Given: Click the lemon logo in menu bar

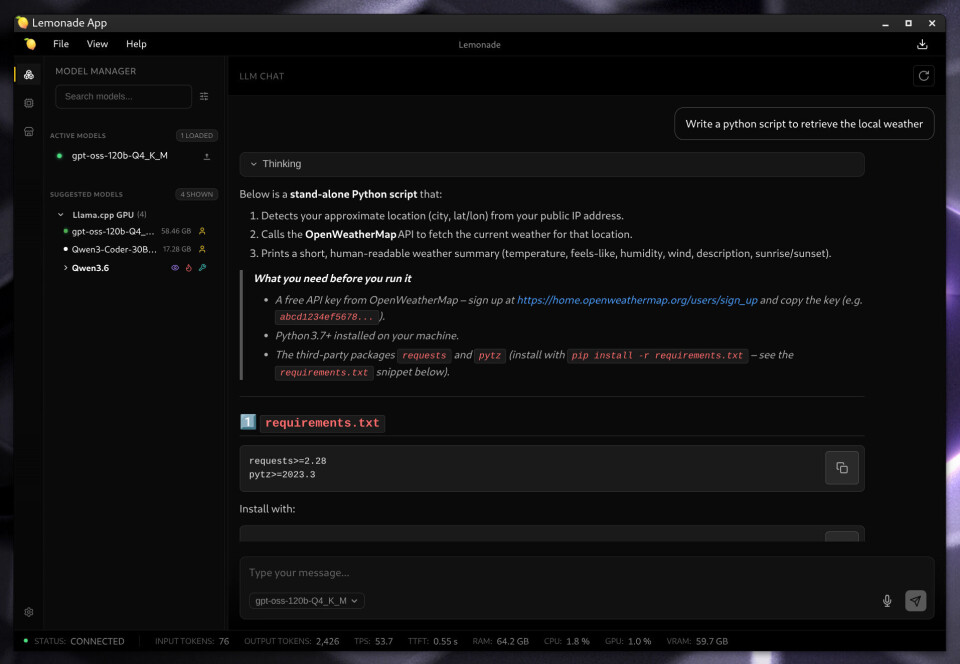Looking at the screenshot, I should coord(30,44).
